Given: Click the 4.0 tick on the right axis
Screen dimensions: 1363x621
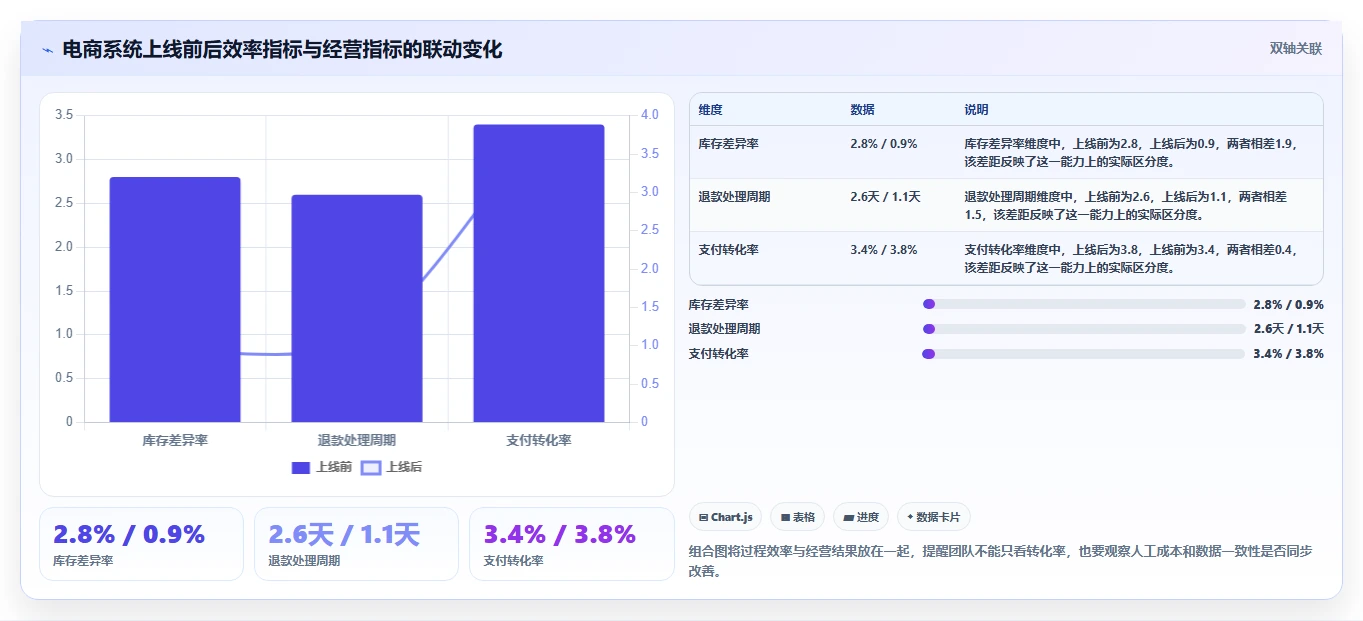Looking at the screenshot, I should [650, 115].
